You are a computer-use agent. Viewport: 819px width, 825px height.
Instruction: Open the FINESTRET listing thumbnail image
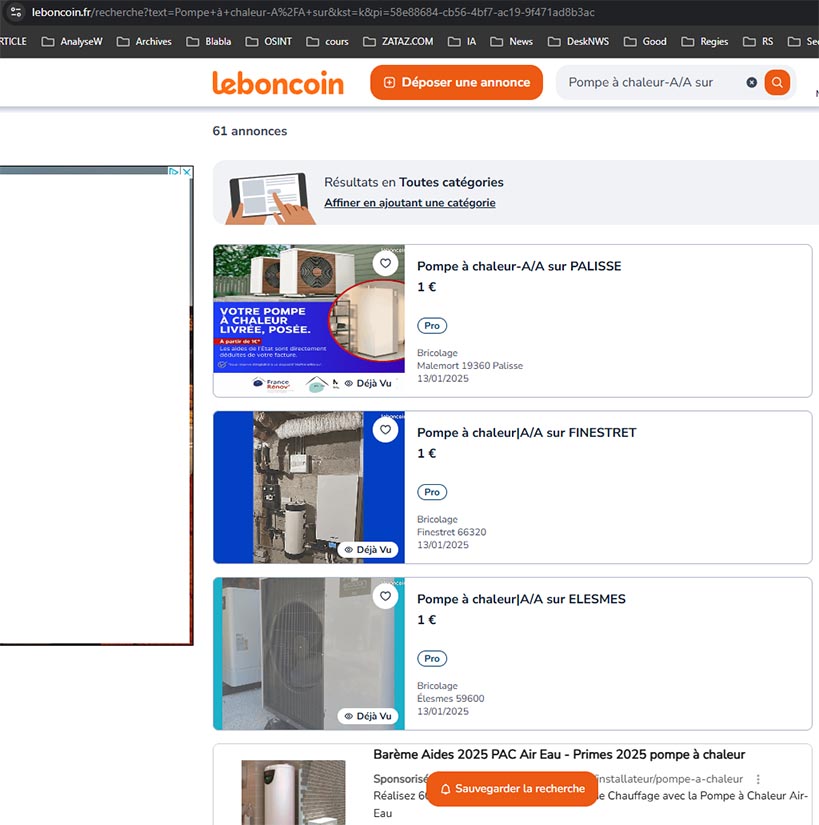[309, 487]
